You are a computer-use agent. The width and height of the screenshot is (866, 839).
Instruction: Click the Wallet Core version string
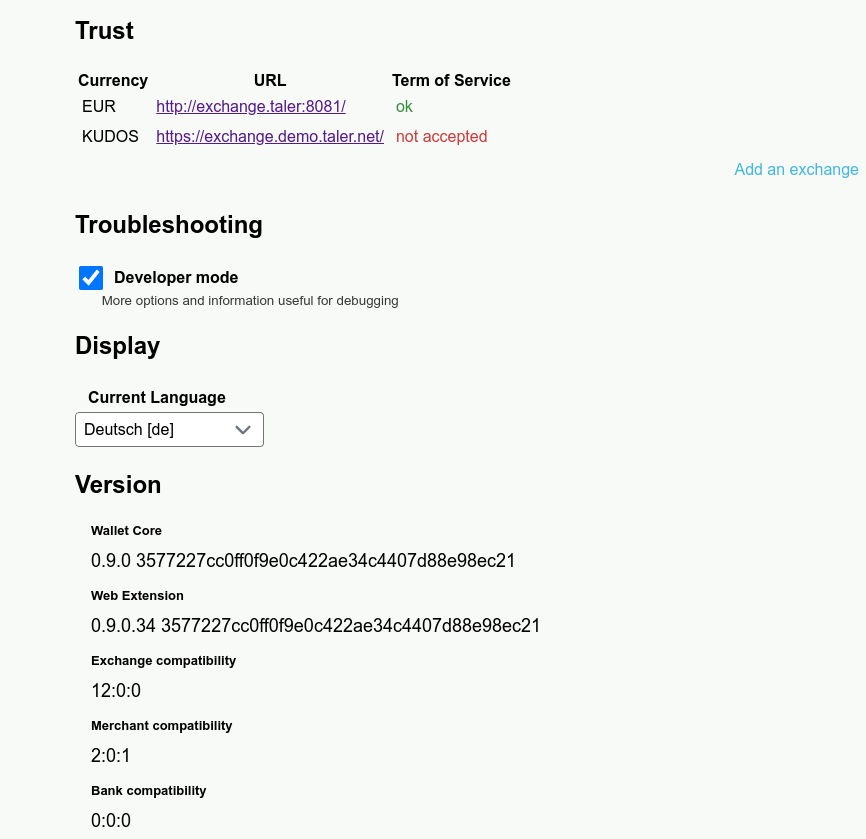[x=302, y=561]
